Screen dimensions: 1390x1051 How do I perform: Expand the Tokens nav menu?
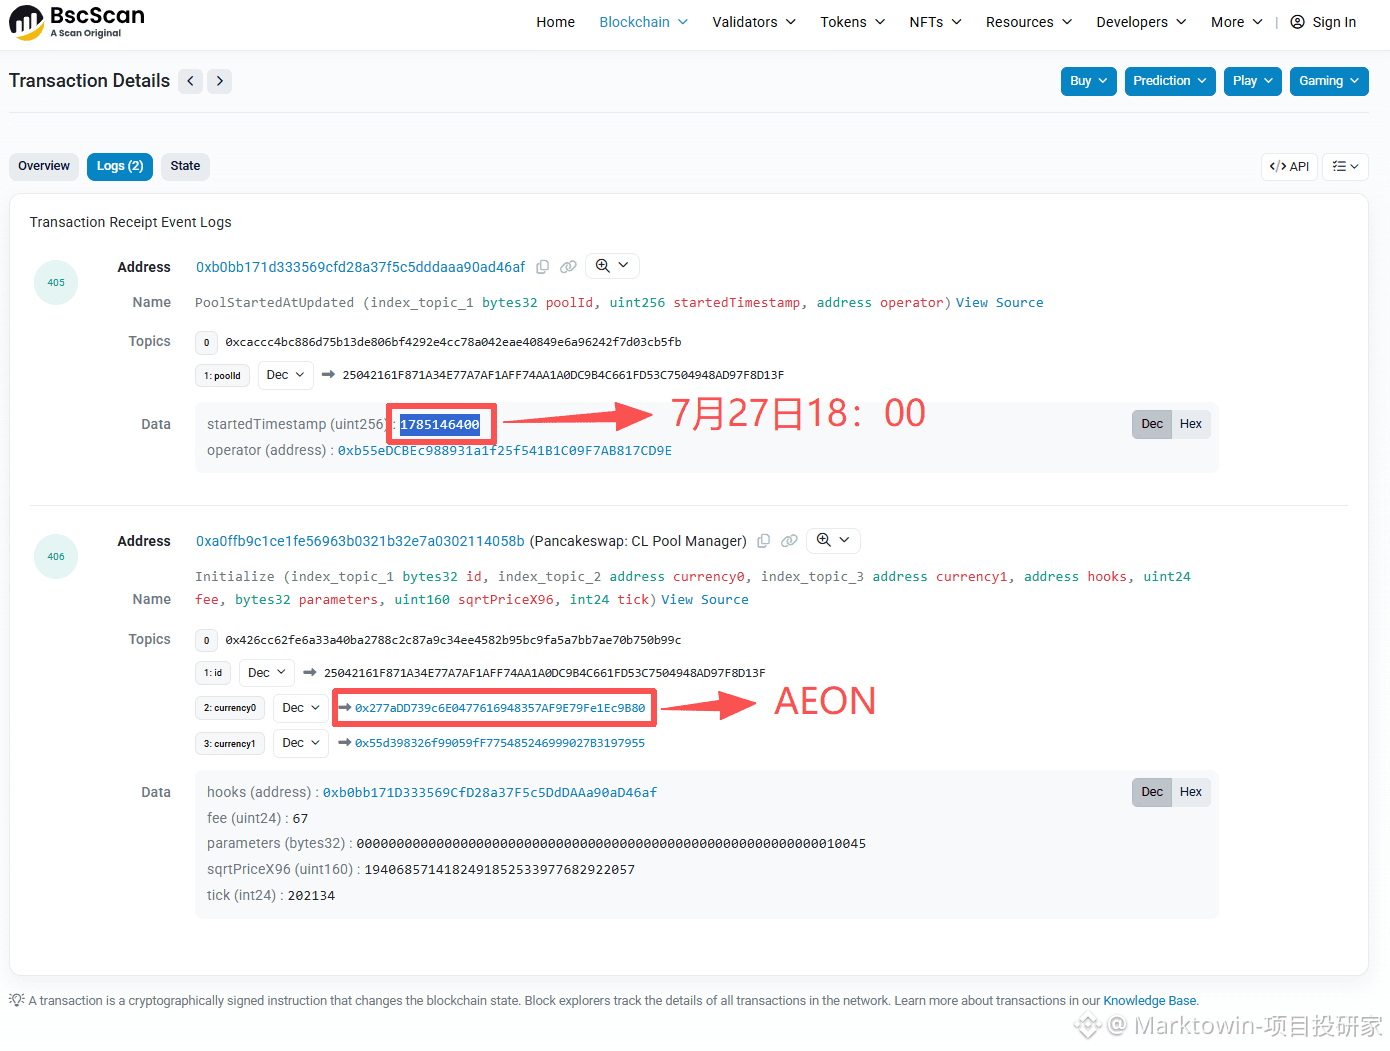pos(853,22)
